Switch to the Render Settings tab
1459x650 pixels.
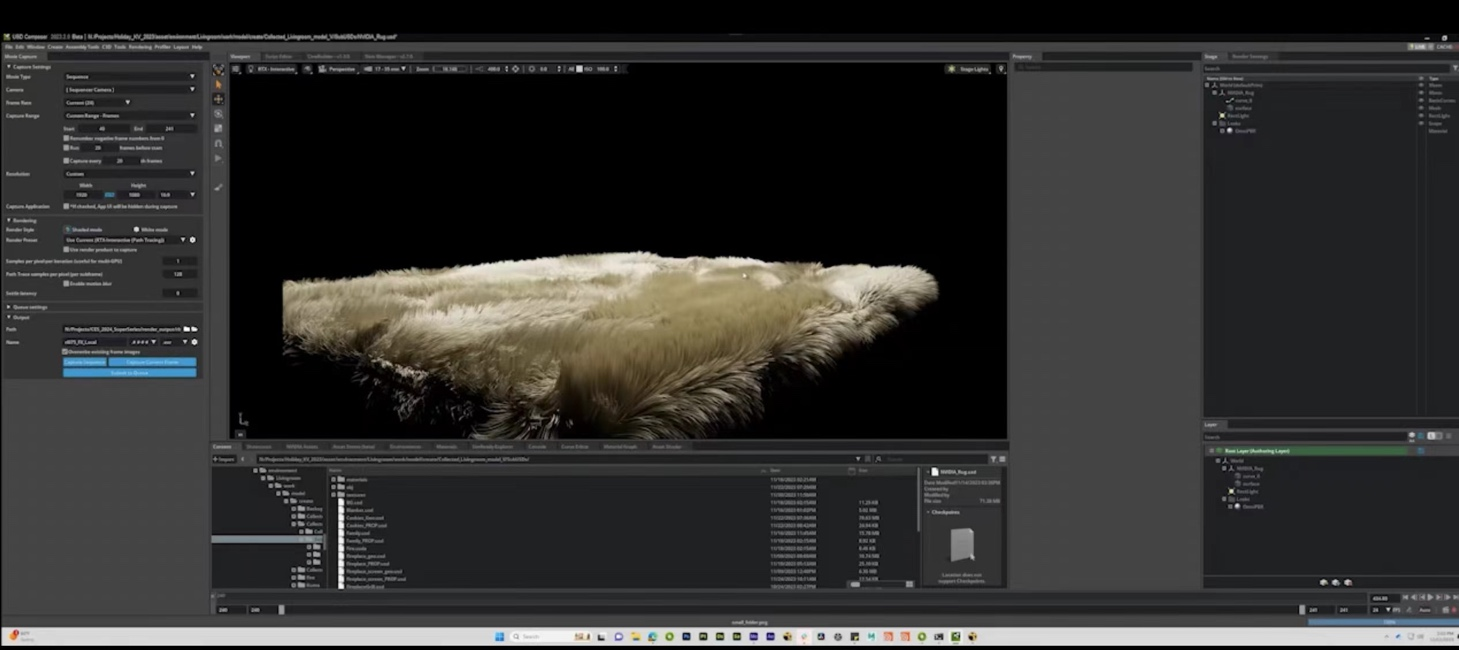pos(1250,56)
